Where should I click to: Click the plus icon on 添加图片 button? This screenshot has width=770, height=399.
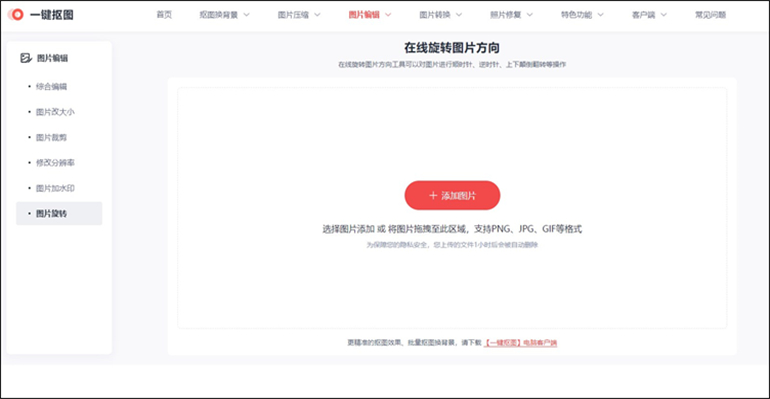(x=433, y=195)
